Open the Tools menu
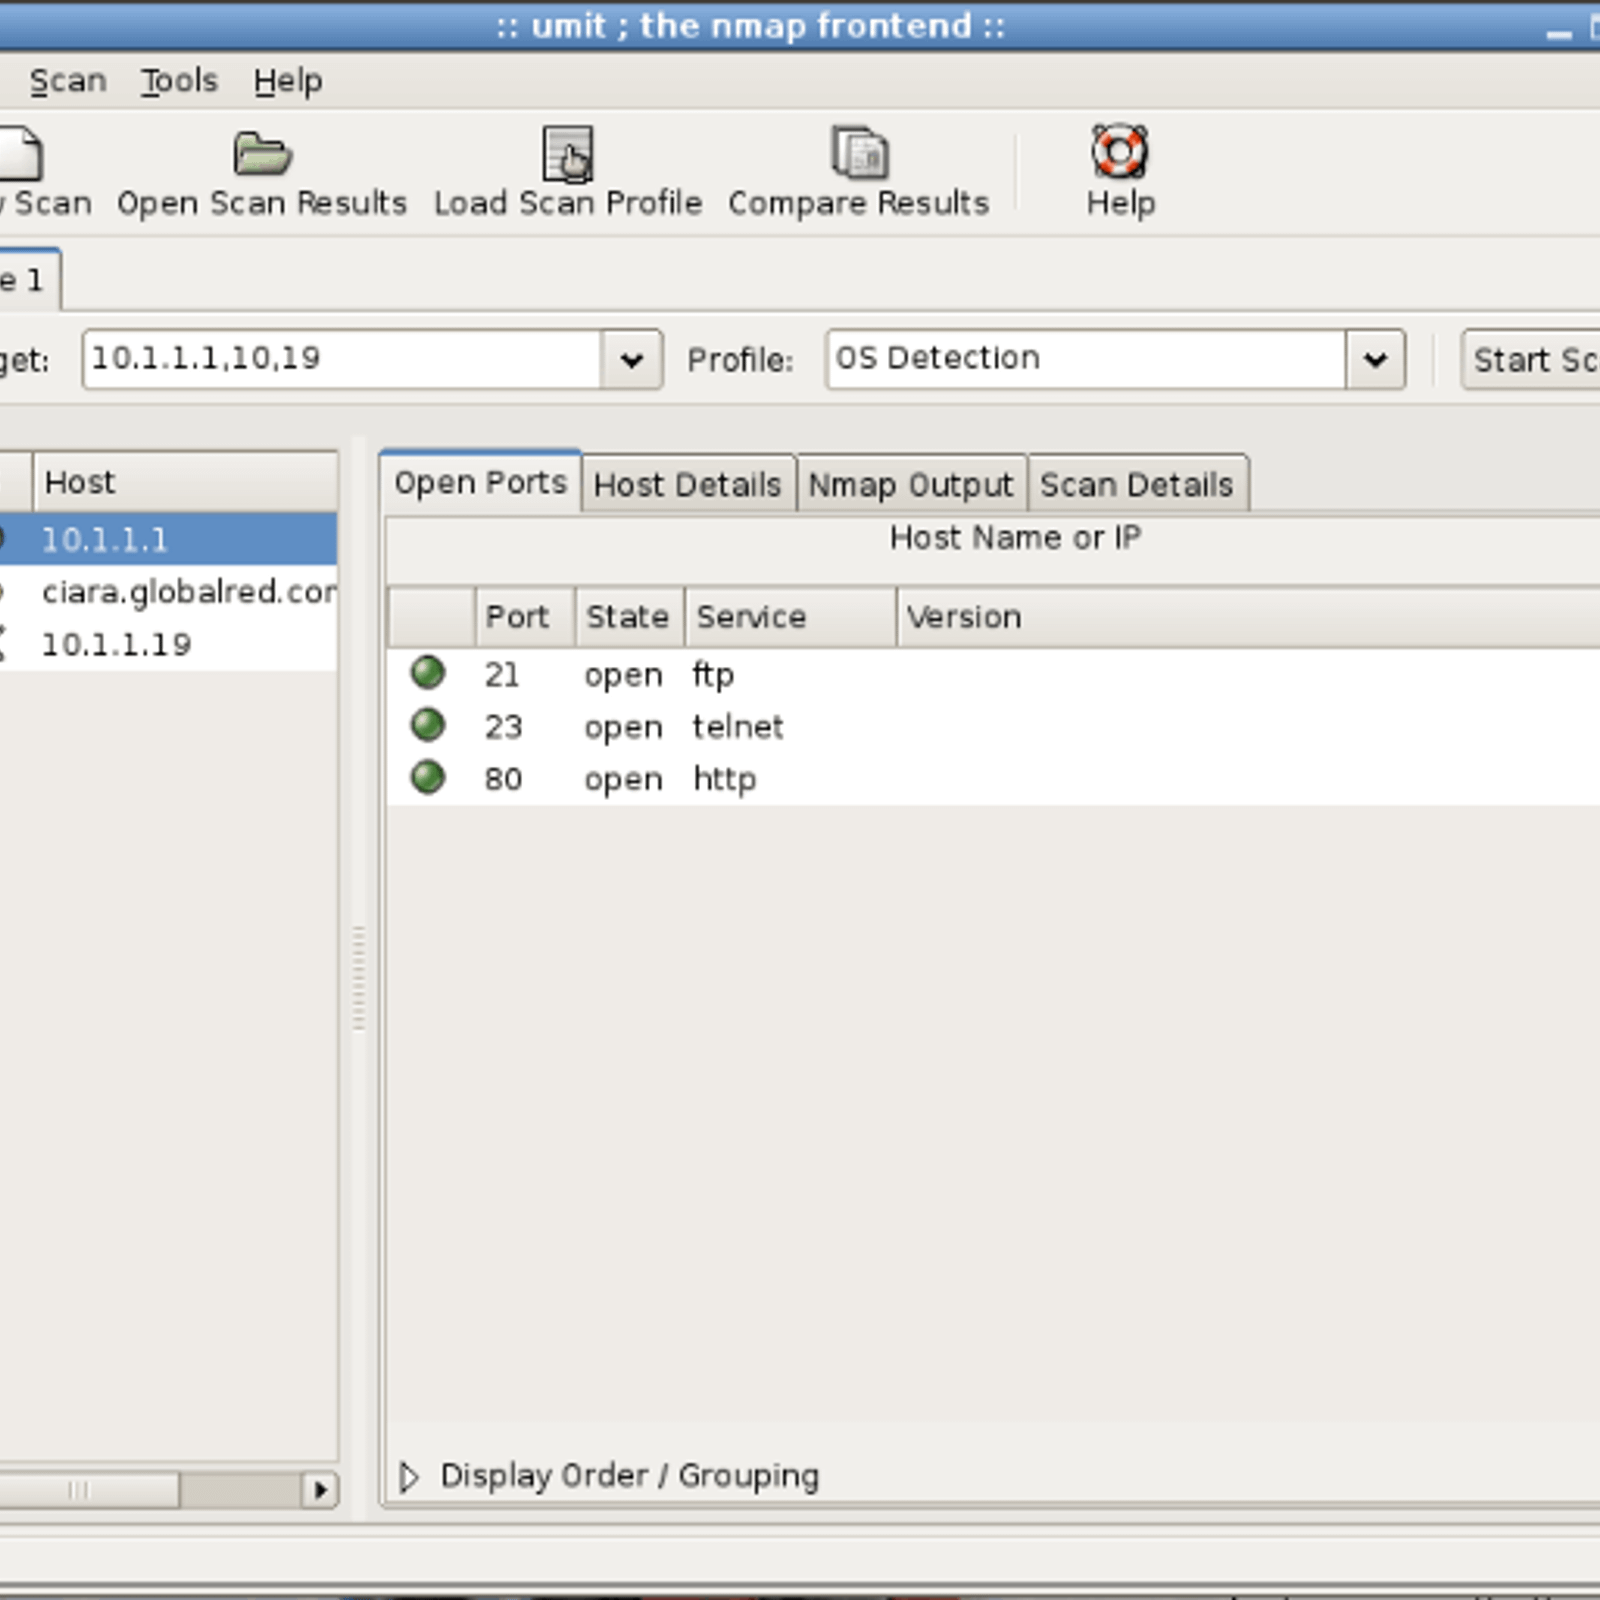Viewport: 1600px width, 1600px height. [179, 81]
